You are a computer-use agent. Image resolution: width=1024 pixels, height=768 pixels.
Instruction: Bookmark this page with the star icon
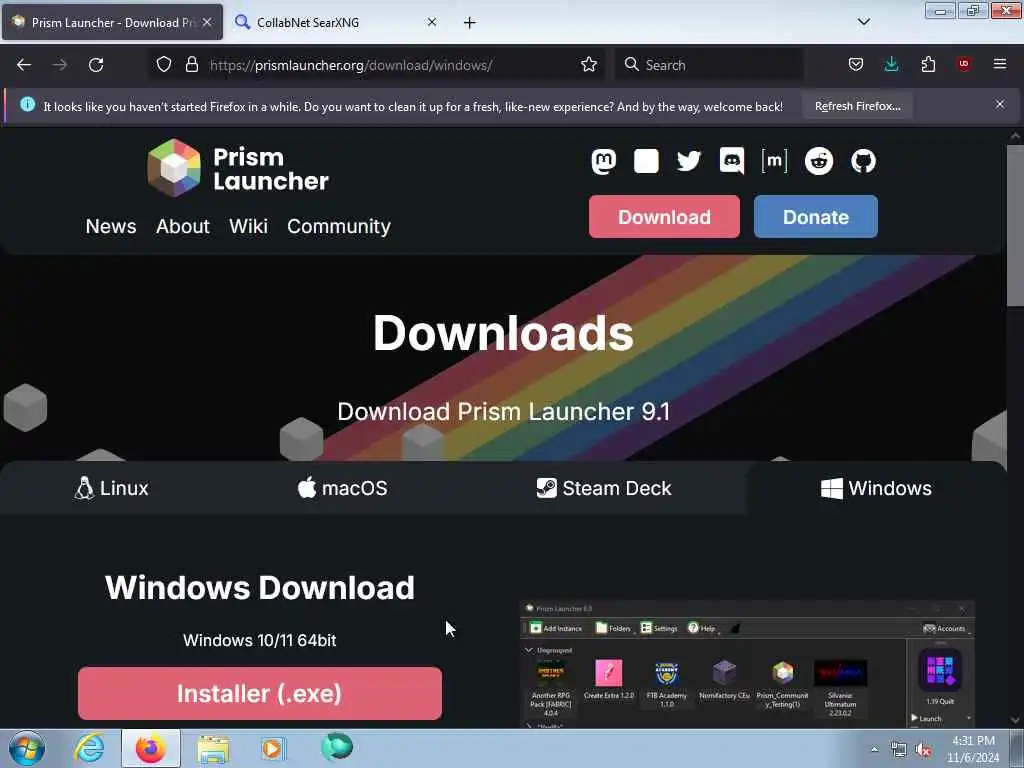(x=589, y=65)
